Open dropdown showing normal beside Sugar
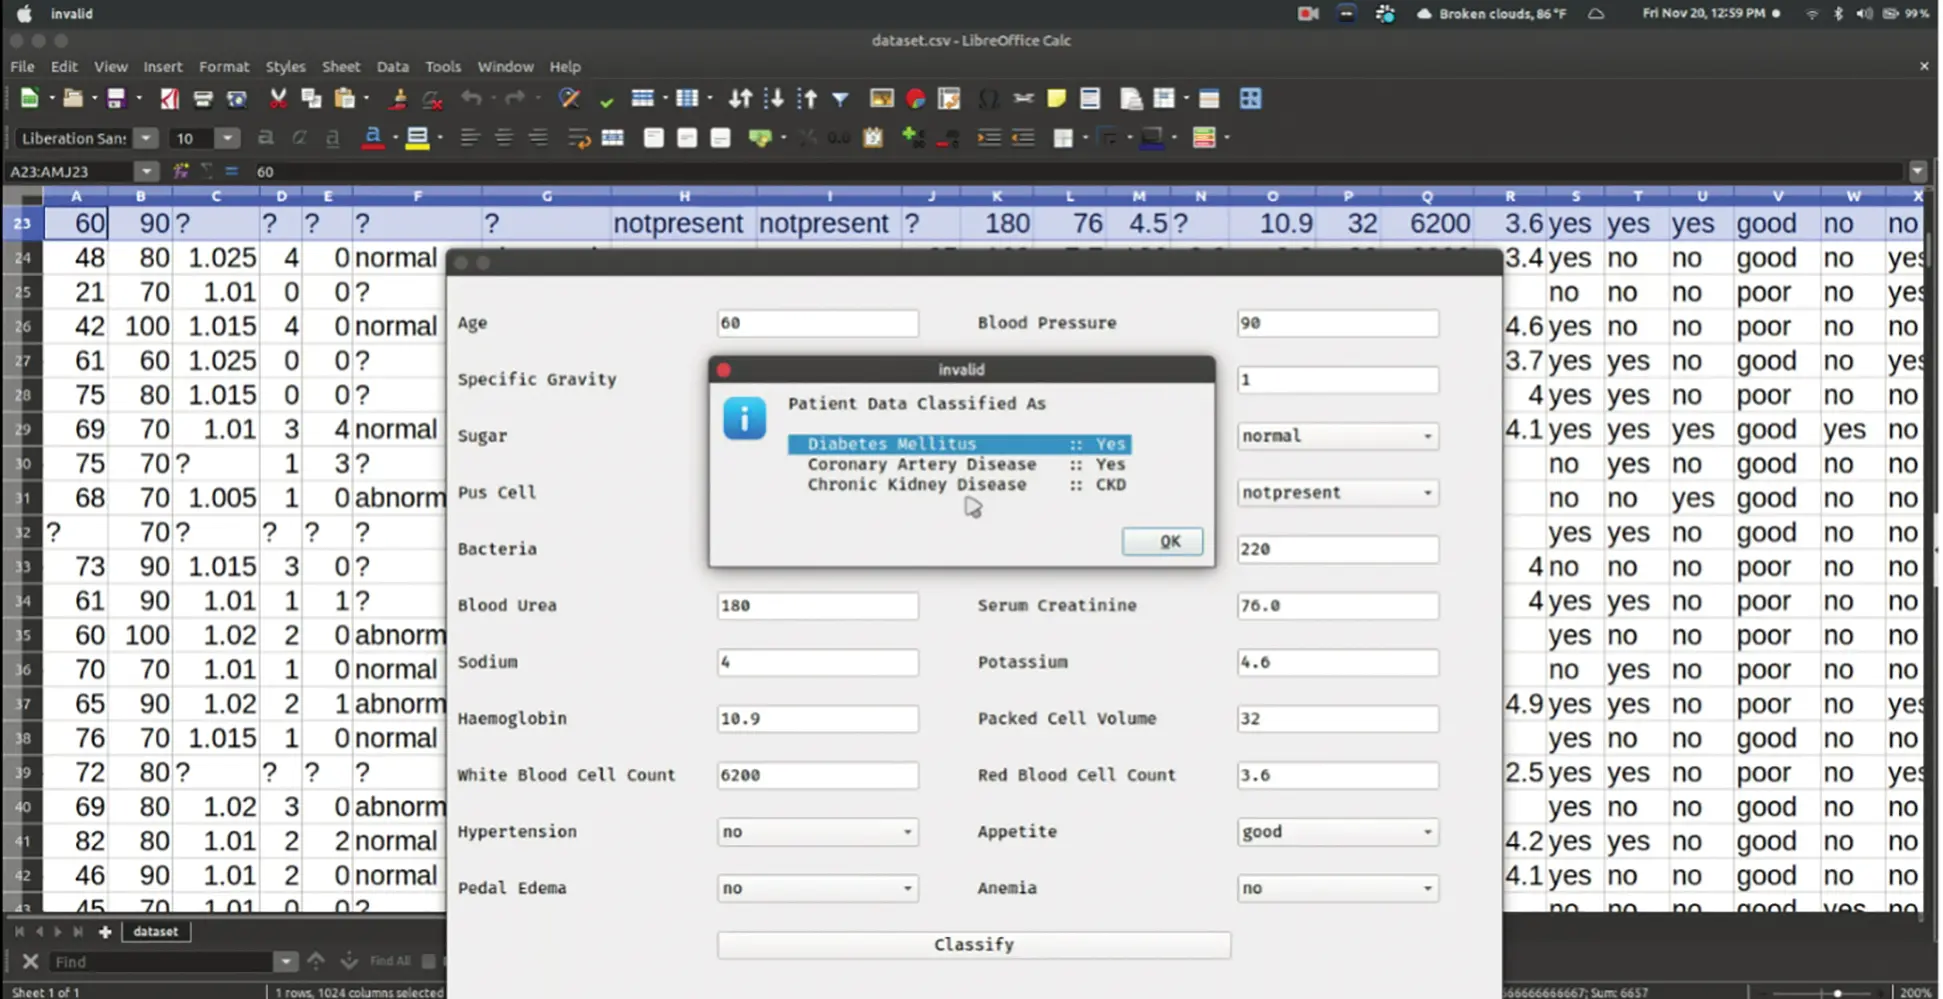Viewport: 1943px width, 999px height. coord(1337,436)
